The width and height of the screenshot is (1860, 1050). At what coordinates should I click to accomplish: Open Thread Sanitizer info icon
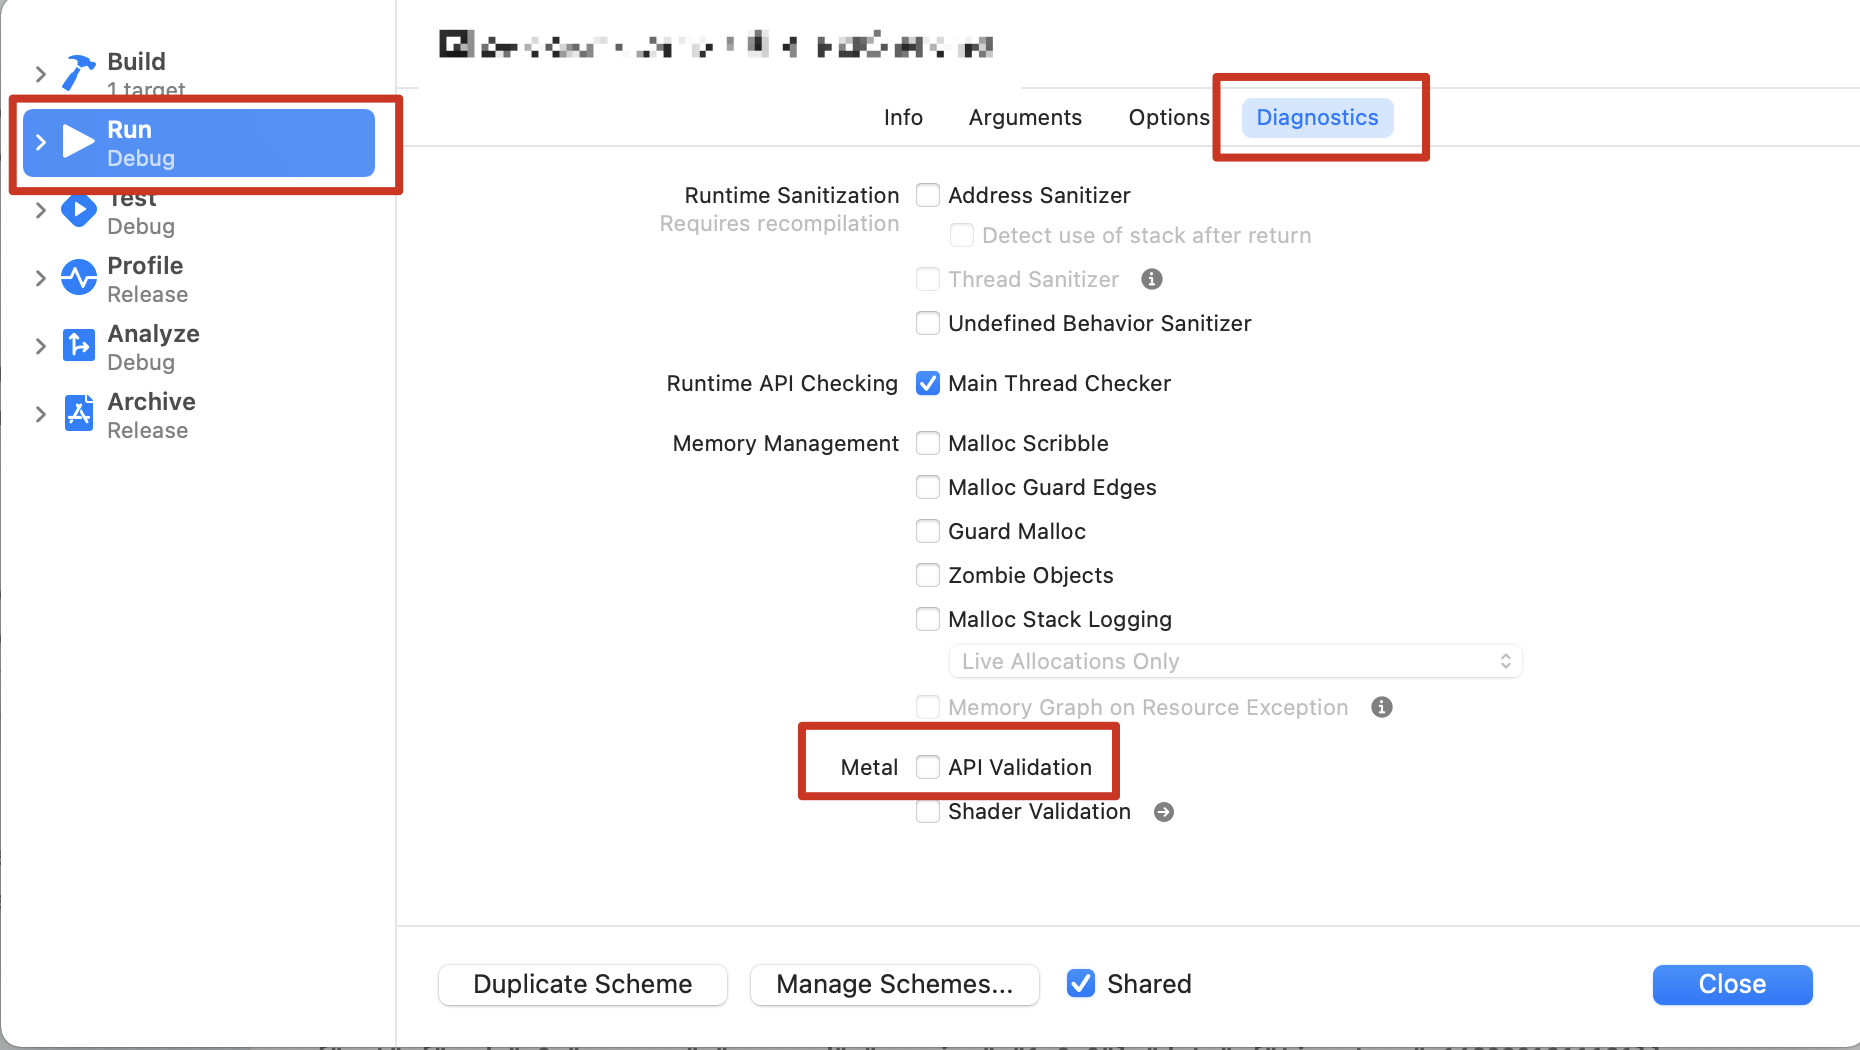tap(1152, 279)
